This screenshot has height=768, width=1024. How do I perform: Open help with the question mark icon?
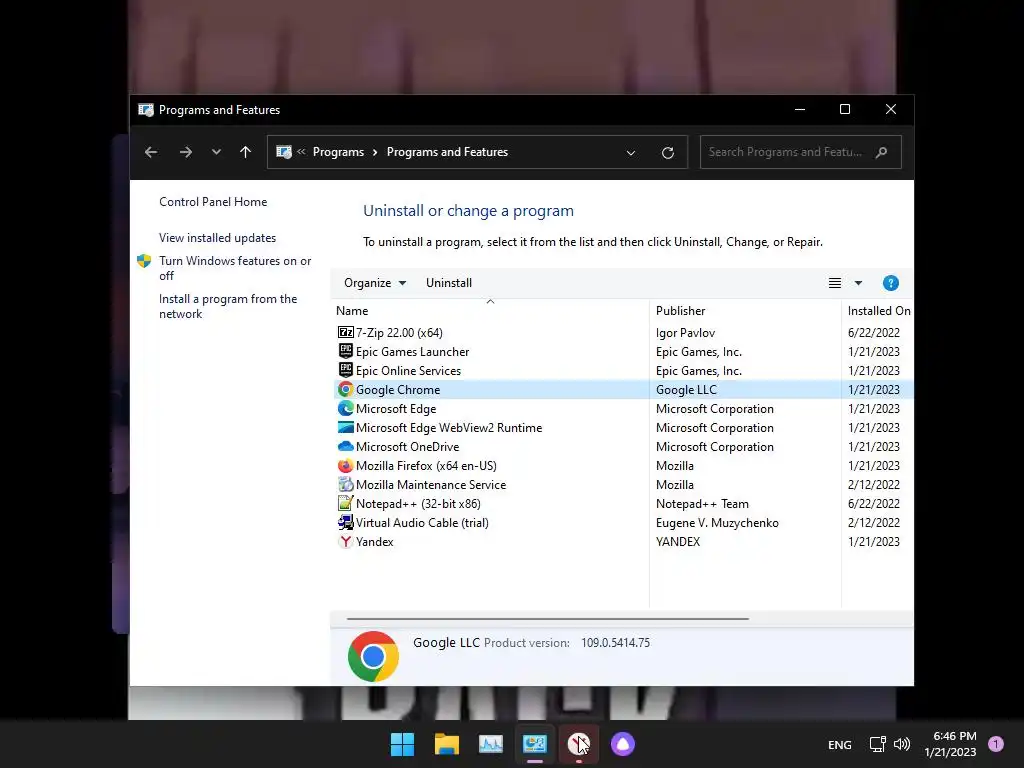pos(890,283)
